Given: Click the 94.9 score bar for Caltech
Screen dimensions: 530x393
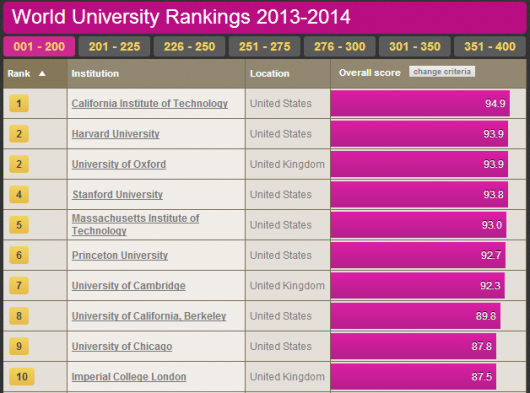Looking at the screenshot, I should point(420,103).
